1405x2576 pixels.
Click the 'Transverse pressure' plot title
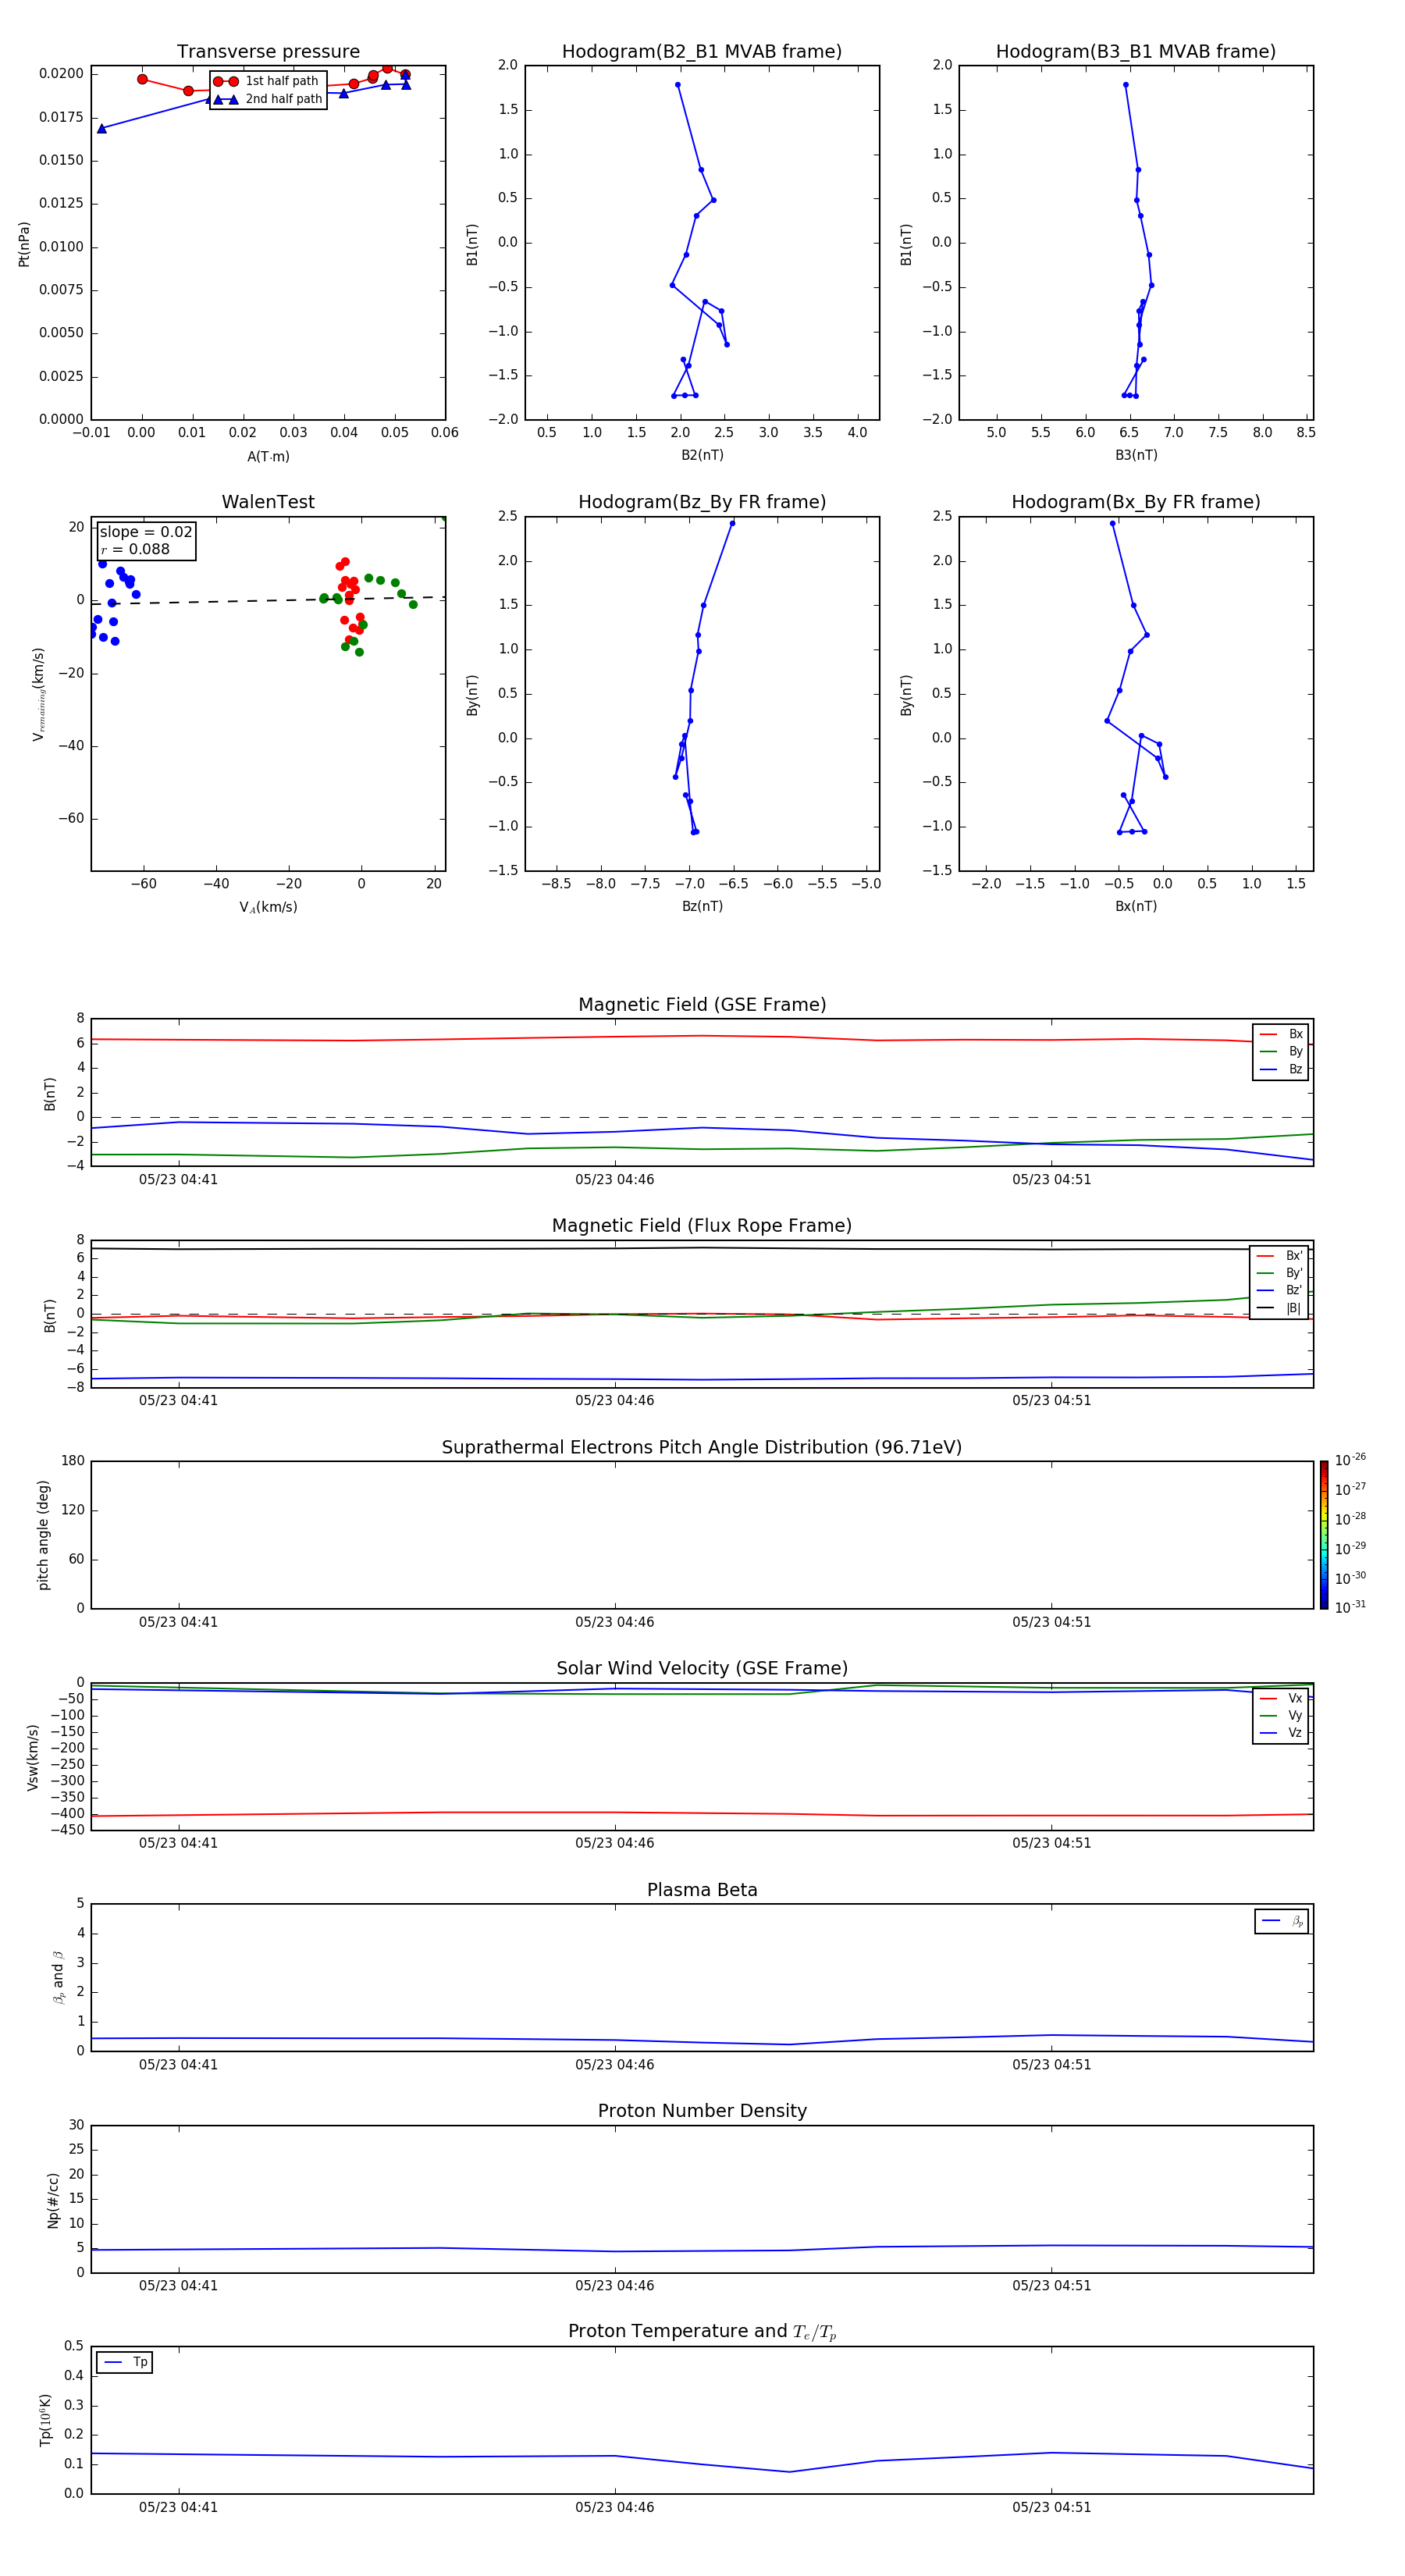pos(268,51)
